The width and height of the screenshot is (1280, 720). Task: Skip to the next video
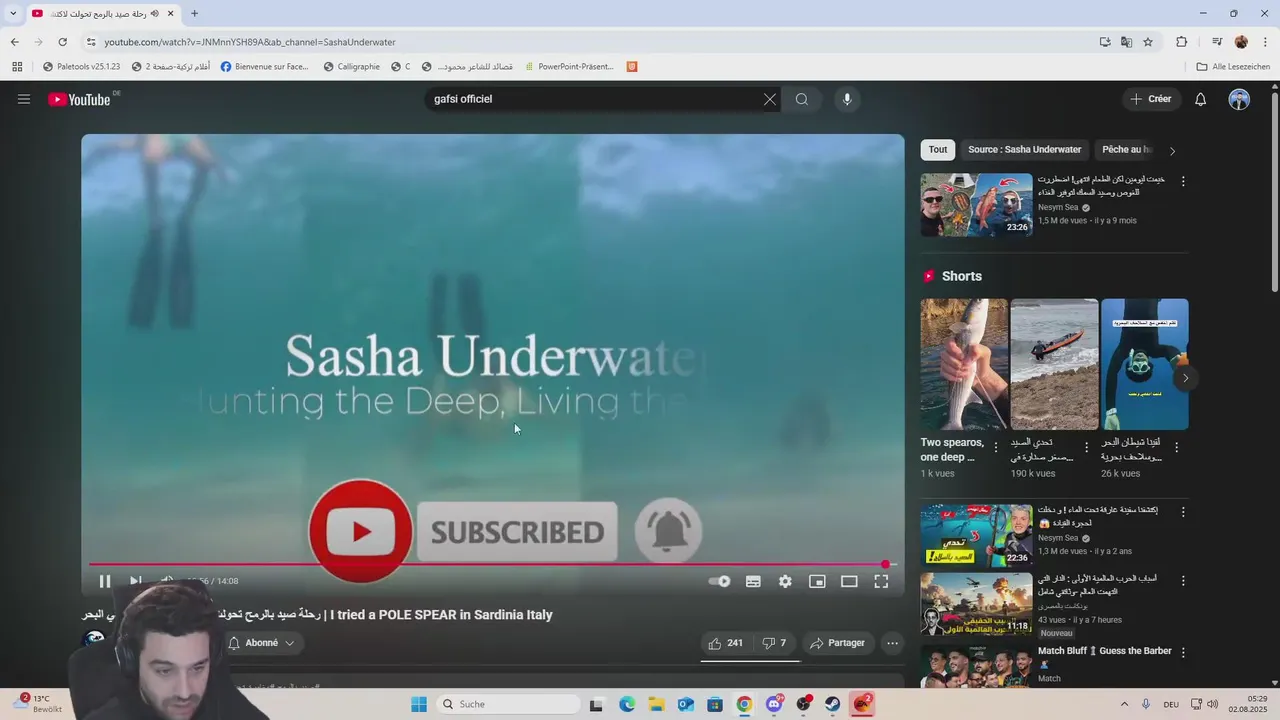pos(135,581)
